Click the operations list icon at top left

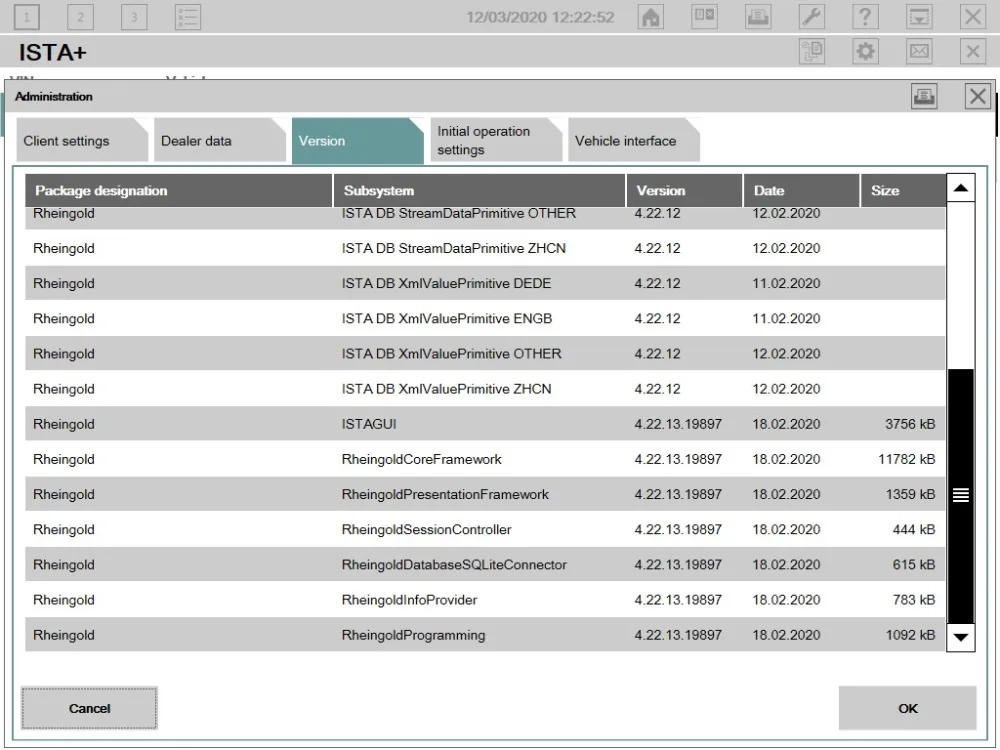[x=187, y=17]
